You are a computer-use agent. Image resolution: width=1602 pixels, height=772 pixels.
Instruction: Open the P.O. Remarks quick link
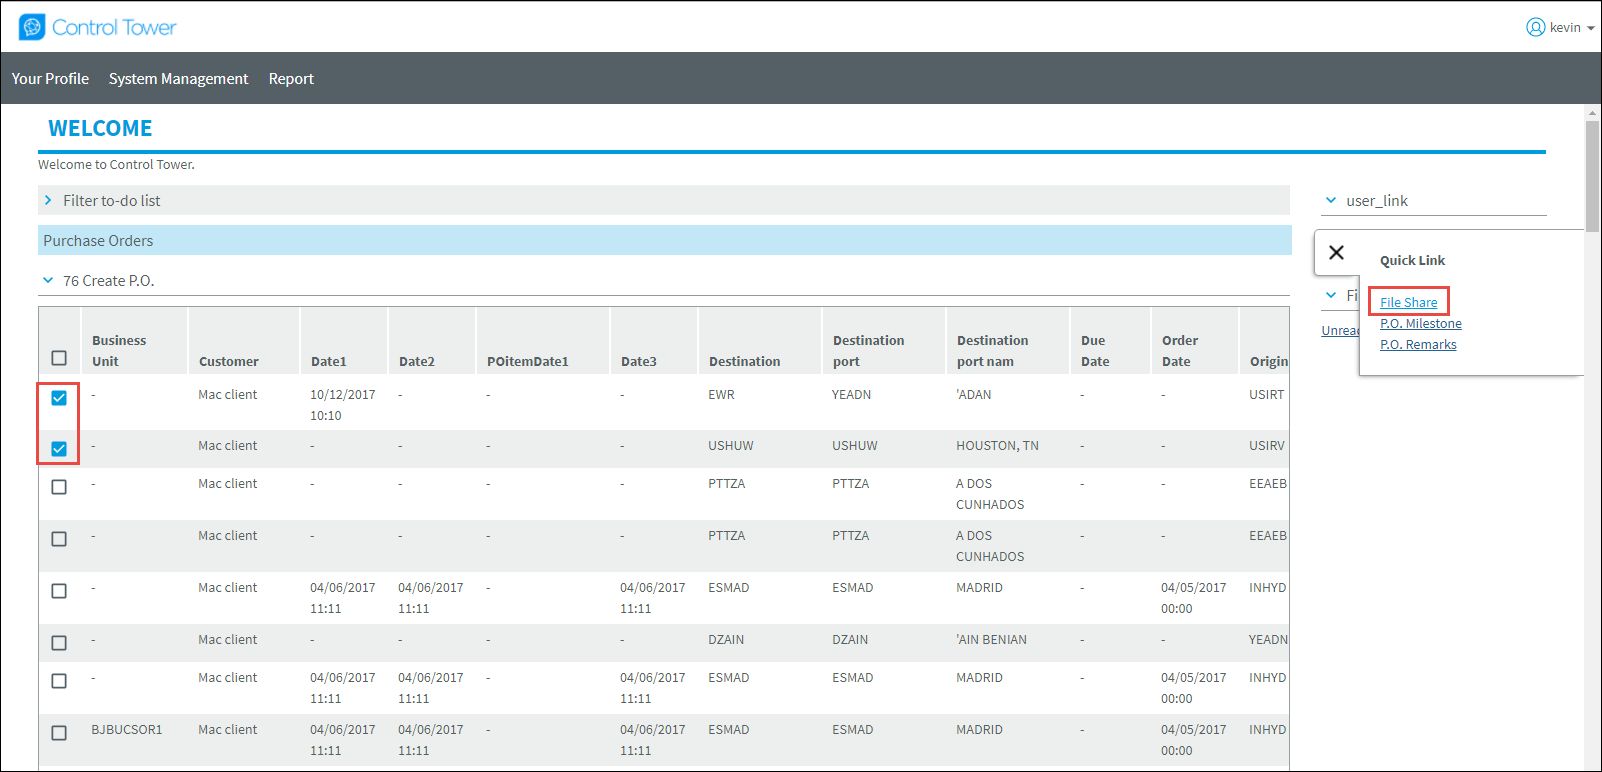coord(1418,344)
